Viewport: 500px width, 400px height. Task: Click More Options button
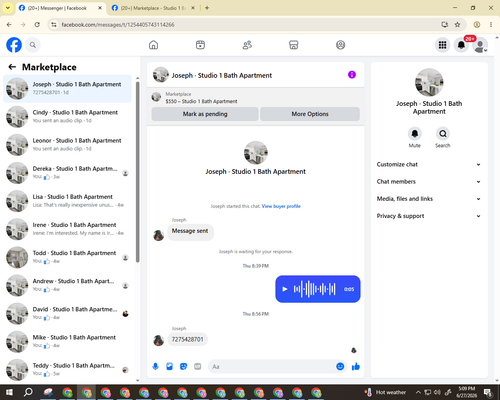[x=310, y=114]
